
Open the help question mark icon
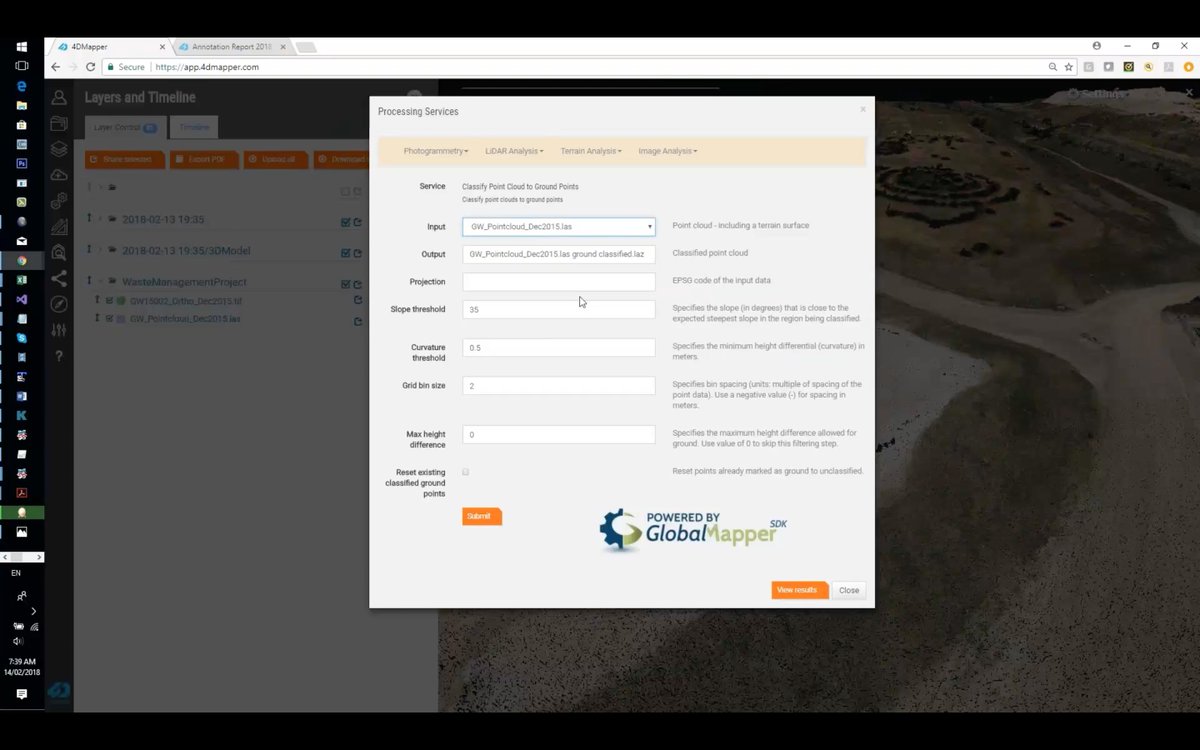click(x=59, y=356)
